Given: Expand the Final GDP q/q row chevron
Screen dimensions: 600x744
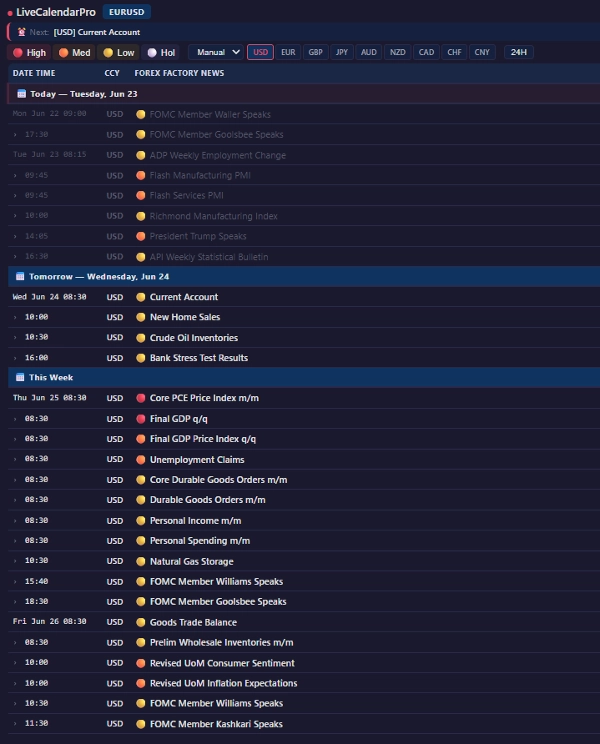Looking at the screenshot, I should point(15,419).
